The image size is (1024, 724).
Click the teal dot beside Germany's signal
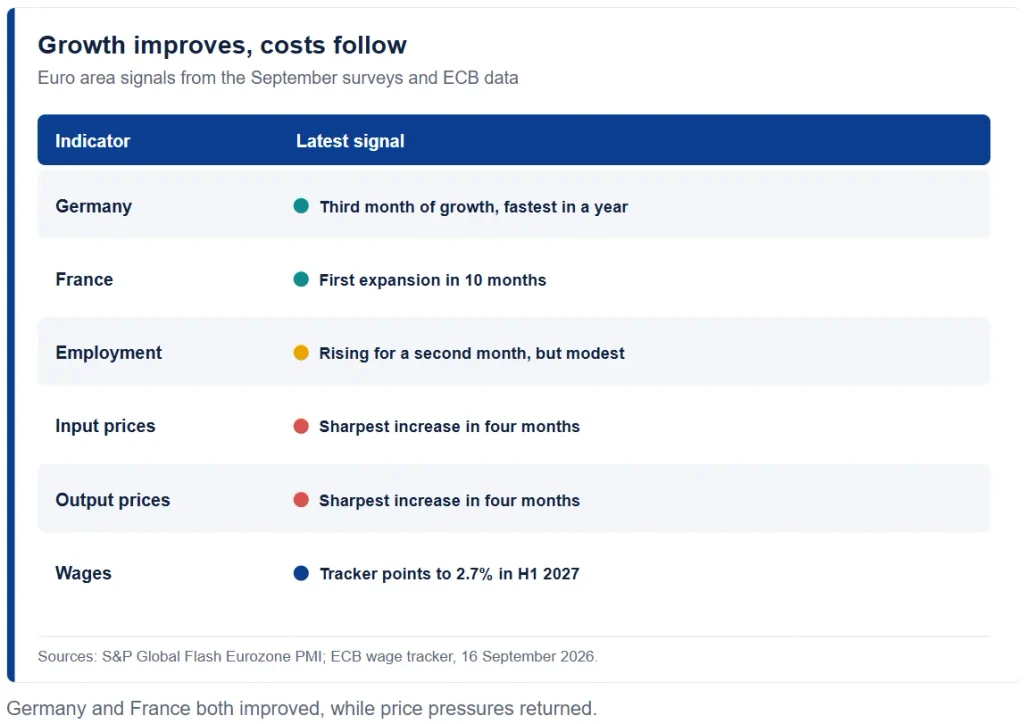301,206
